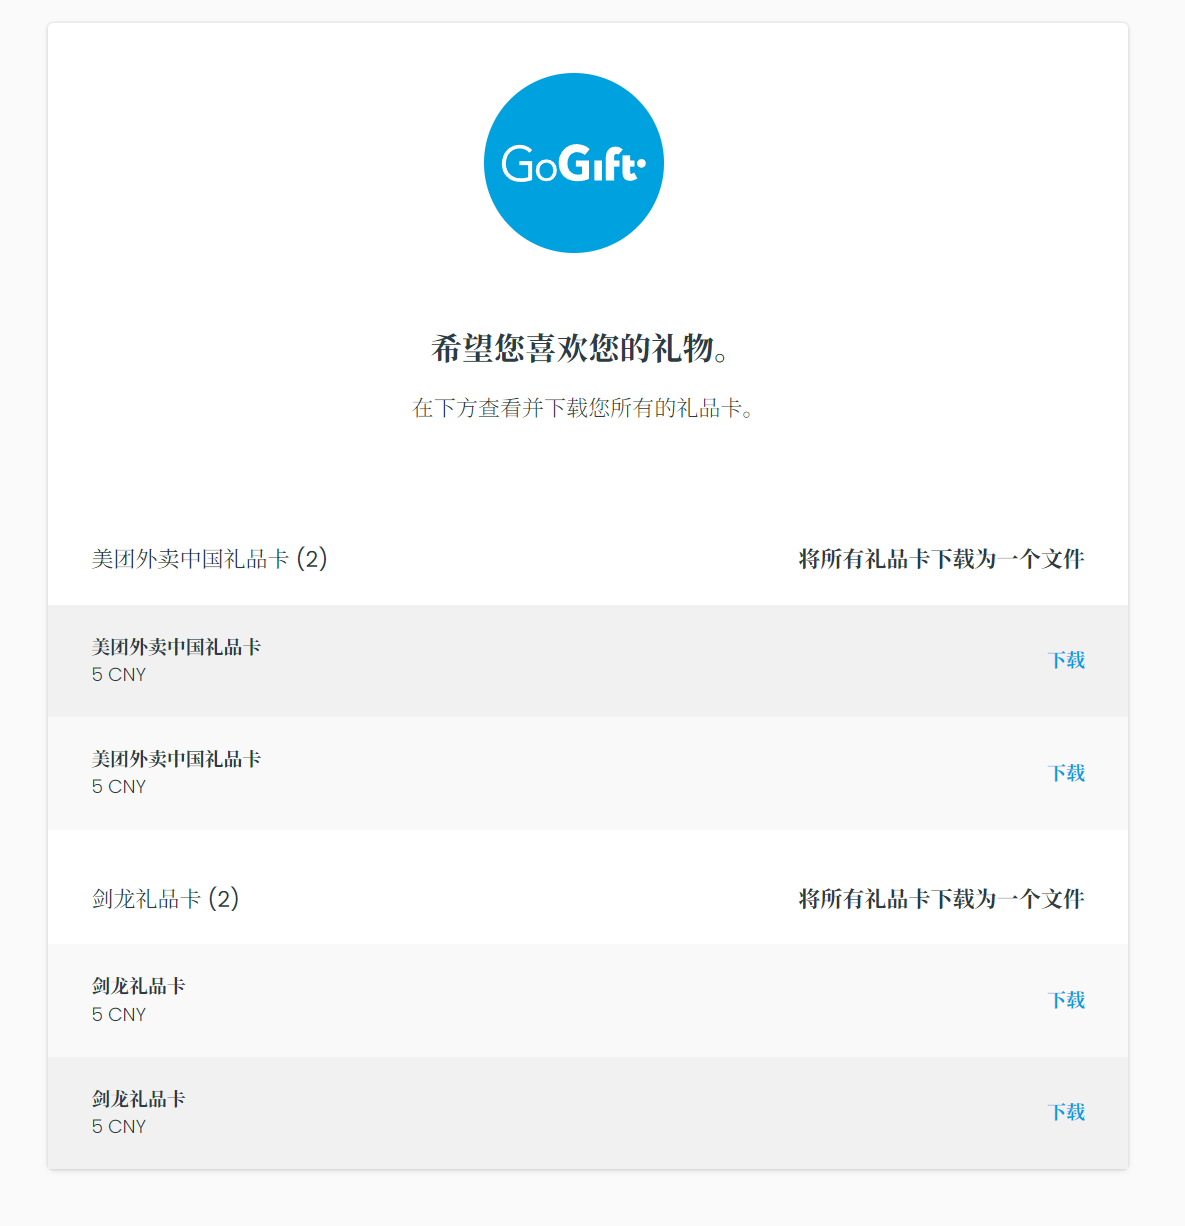
Task: Select the heading 希望您喜欢您的礼物。
Action: [581, 348]
